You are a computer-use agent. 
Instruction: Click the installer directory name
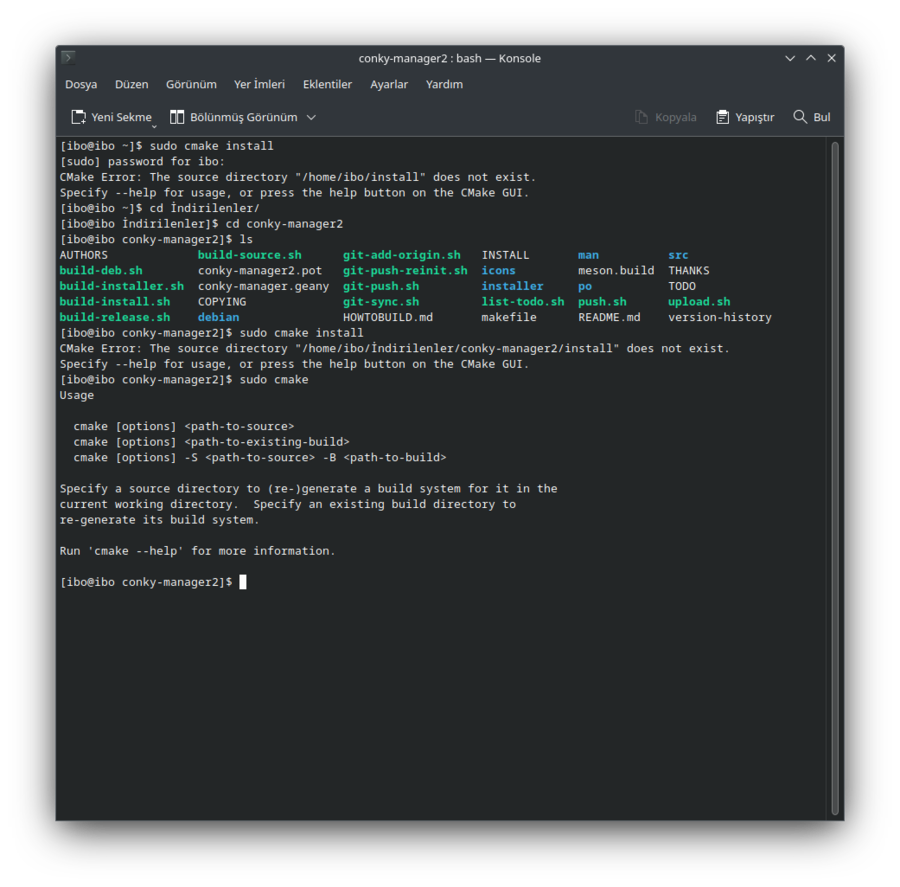click(x=512, y=286)
